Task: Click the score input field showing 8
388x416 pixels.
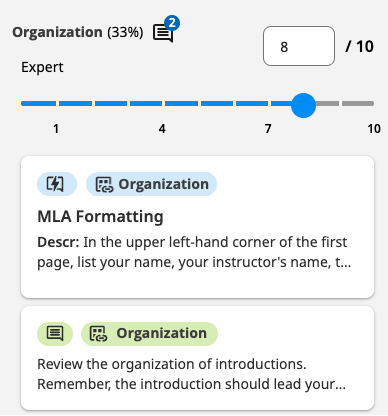Action: tap(299, 46)
